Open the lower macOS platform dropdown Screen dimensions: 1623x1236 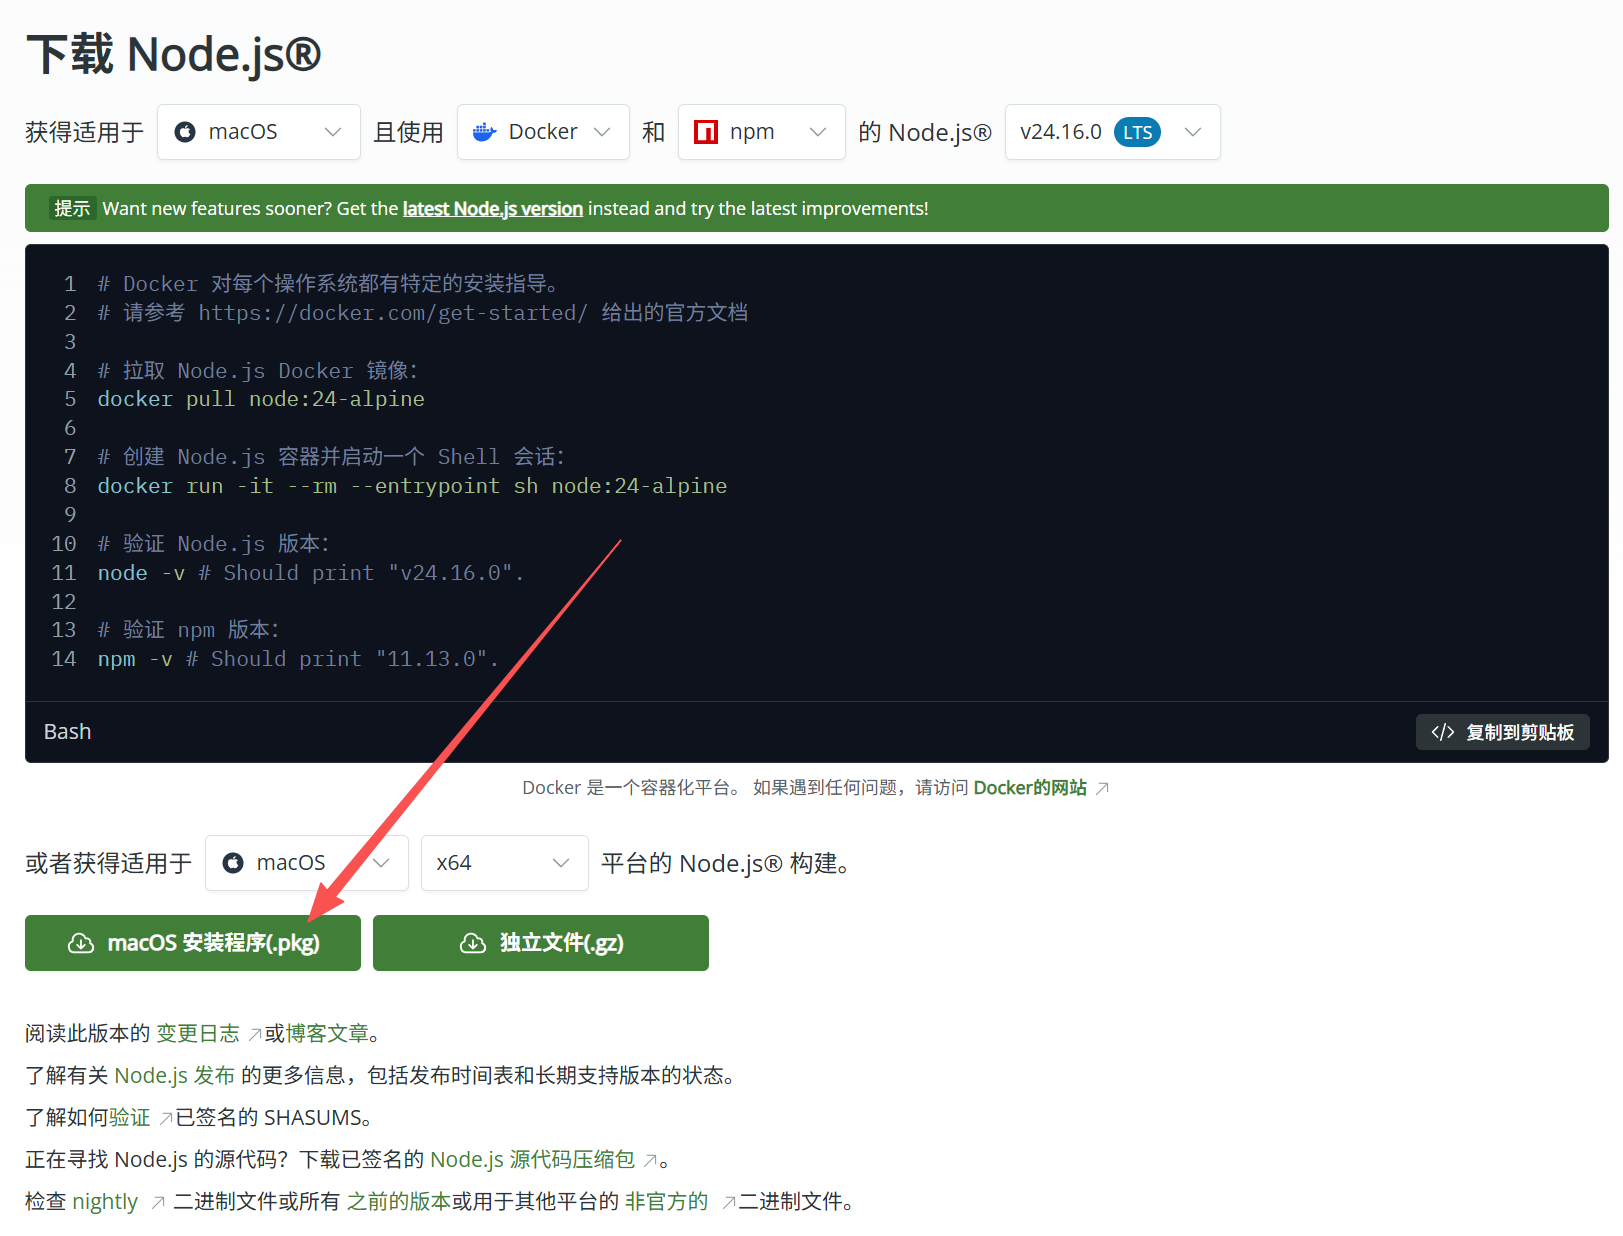click(x=306, y=863)
